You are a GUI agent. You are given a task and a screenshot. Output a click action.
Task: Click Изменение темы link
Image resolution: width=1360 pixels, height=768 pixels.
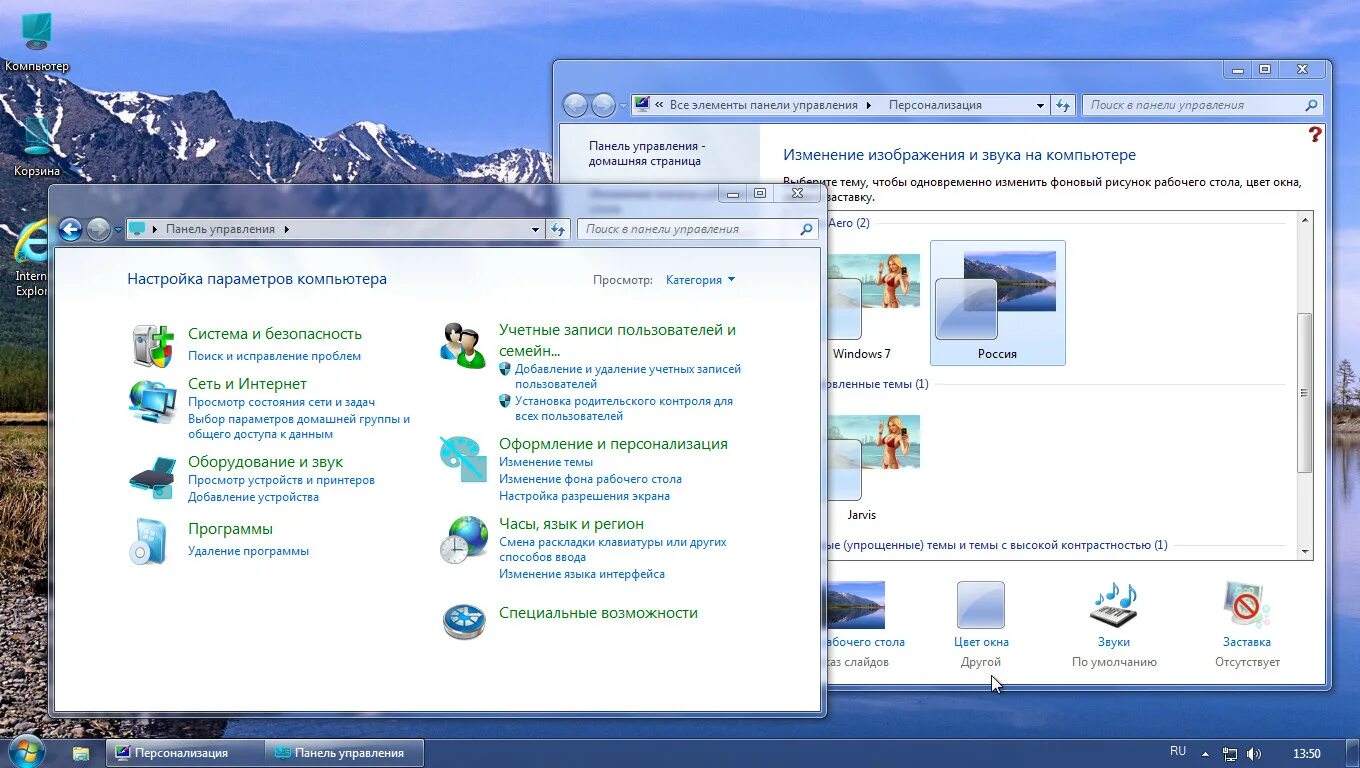(546, 462)
